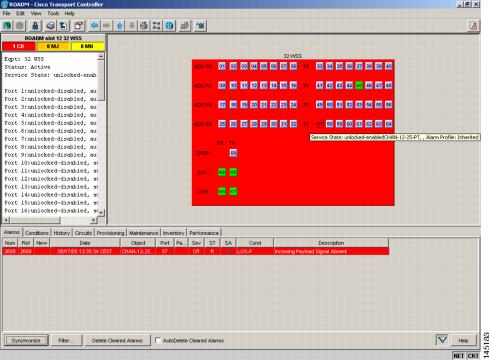Select the DROP TX port 69

coord(233,153)
